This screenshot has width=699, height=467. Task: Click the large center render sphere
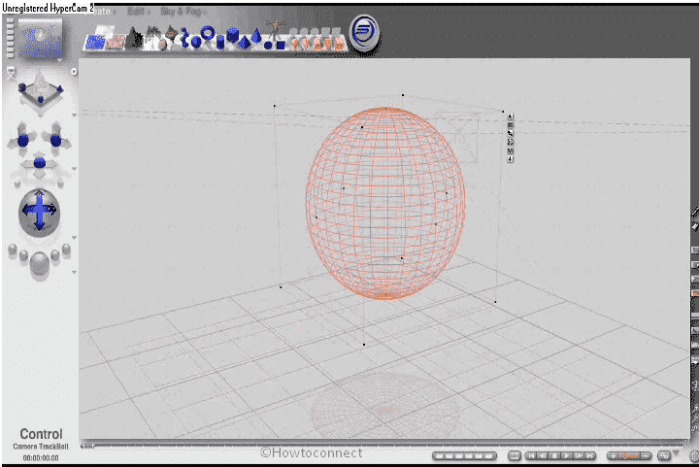[39, 264]
